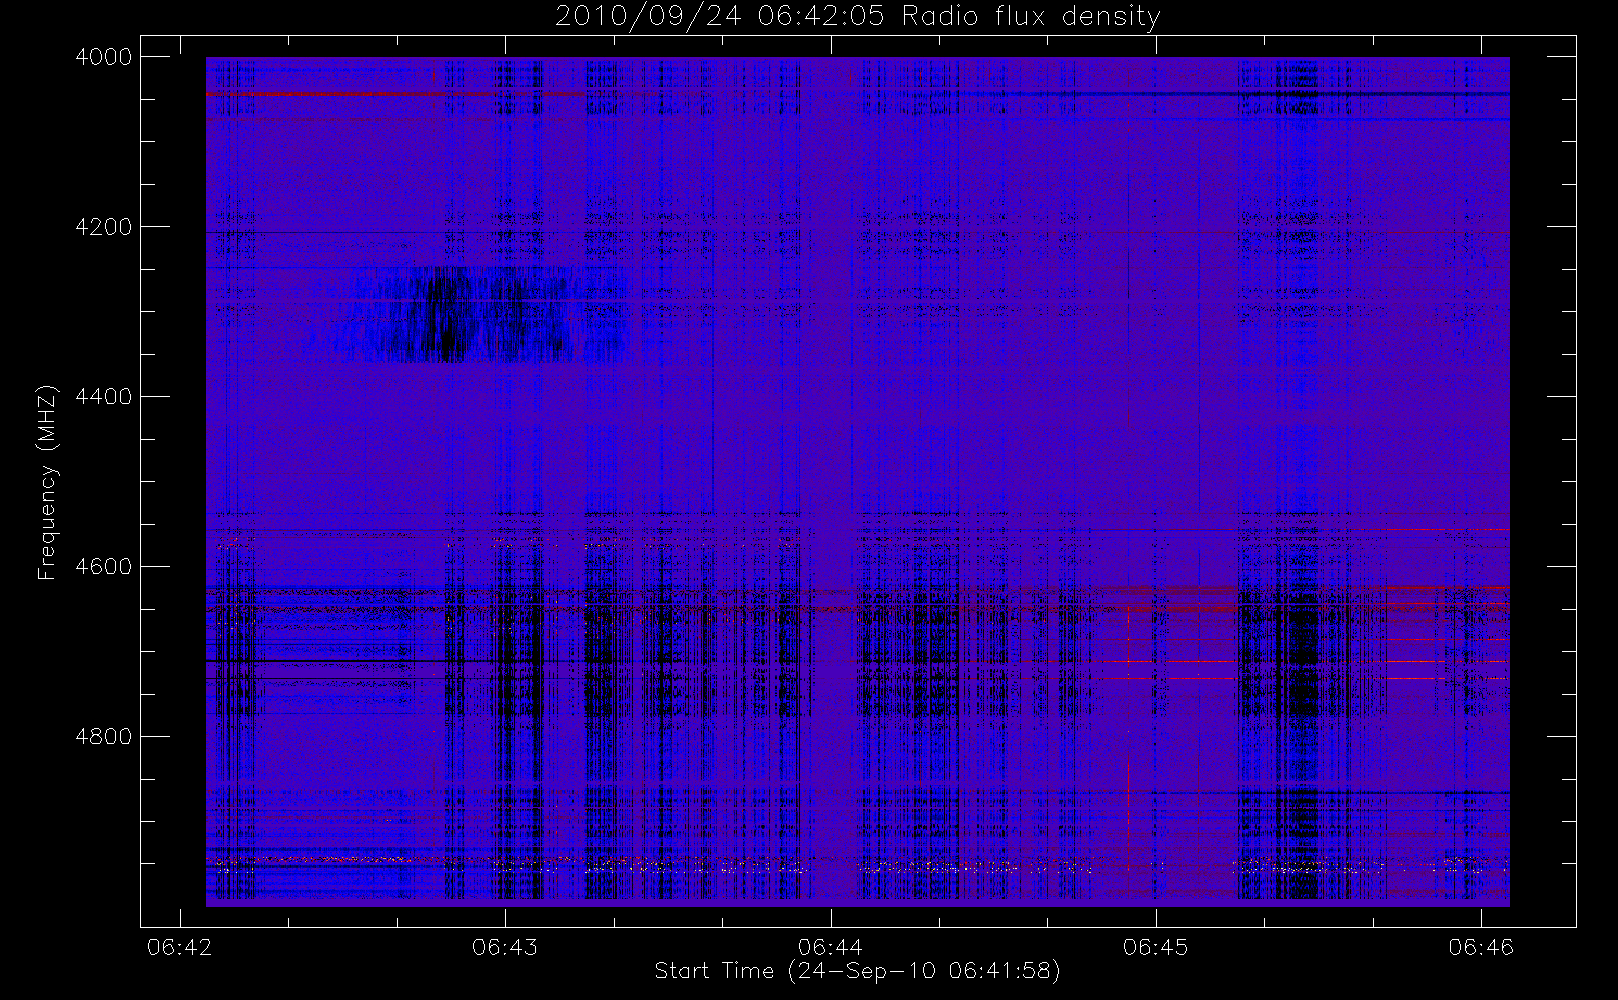Click the '06:44' time axis label
1618x1000 pixels.
[x=831, y=947]
